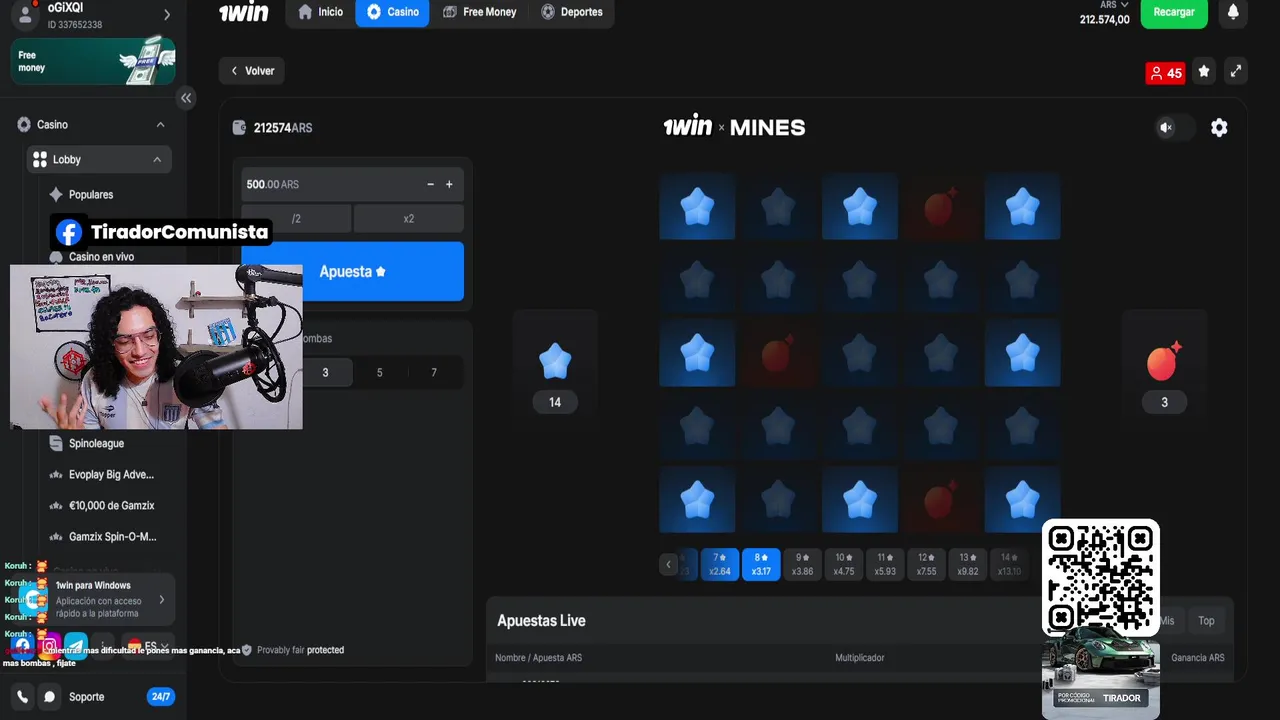Increase the bet with the plus button
Image resolution: width=1280 pixels, height=720 pixels.
pyautogui.click(x=449, y=184)
